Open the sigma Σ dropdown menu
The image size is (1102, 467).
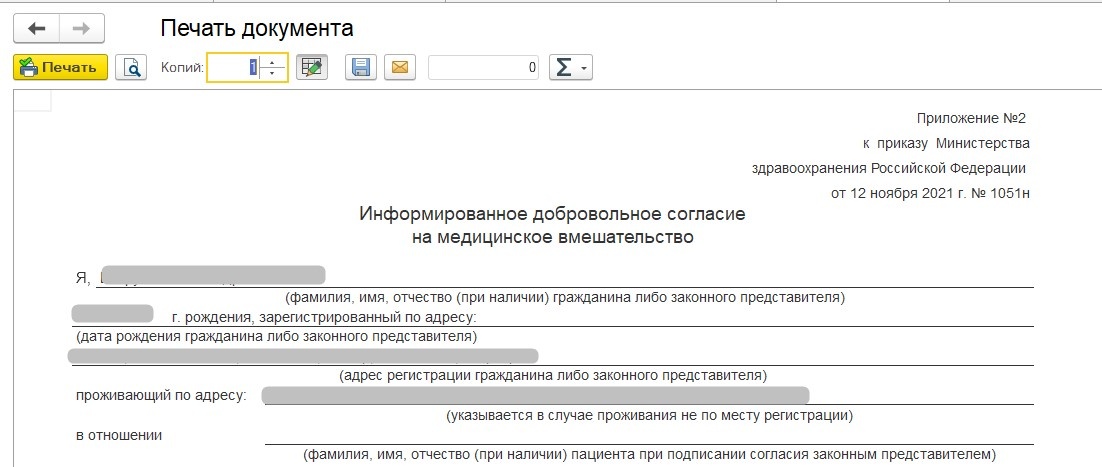pyautogui.click(x=570, y=67)
